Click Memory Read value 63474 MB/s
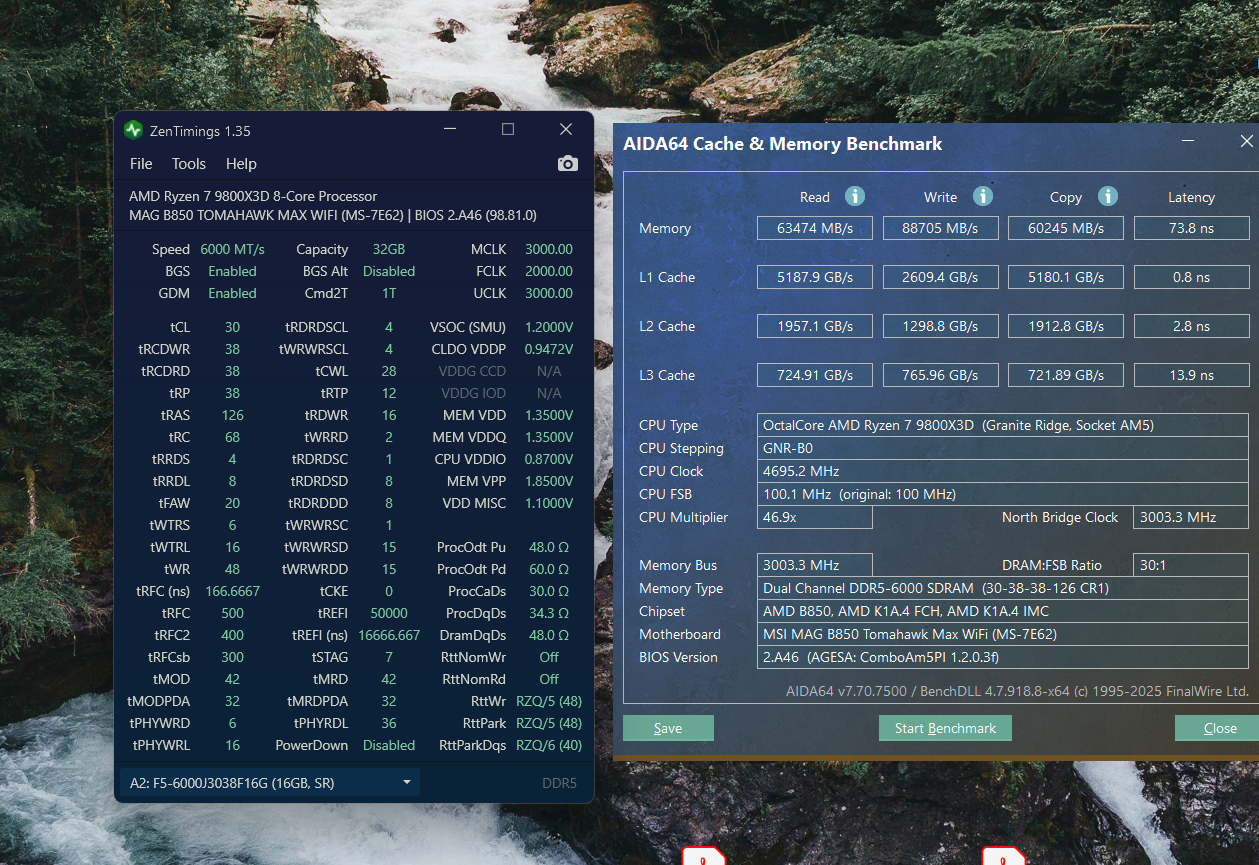The width and height of the screenshot is (1259, 865). [815, 228]
